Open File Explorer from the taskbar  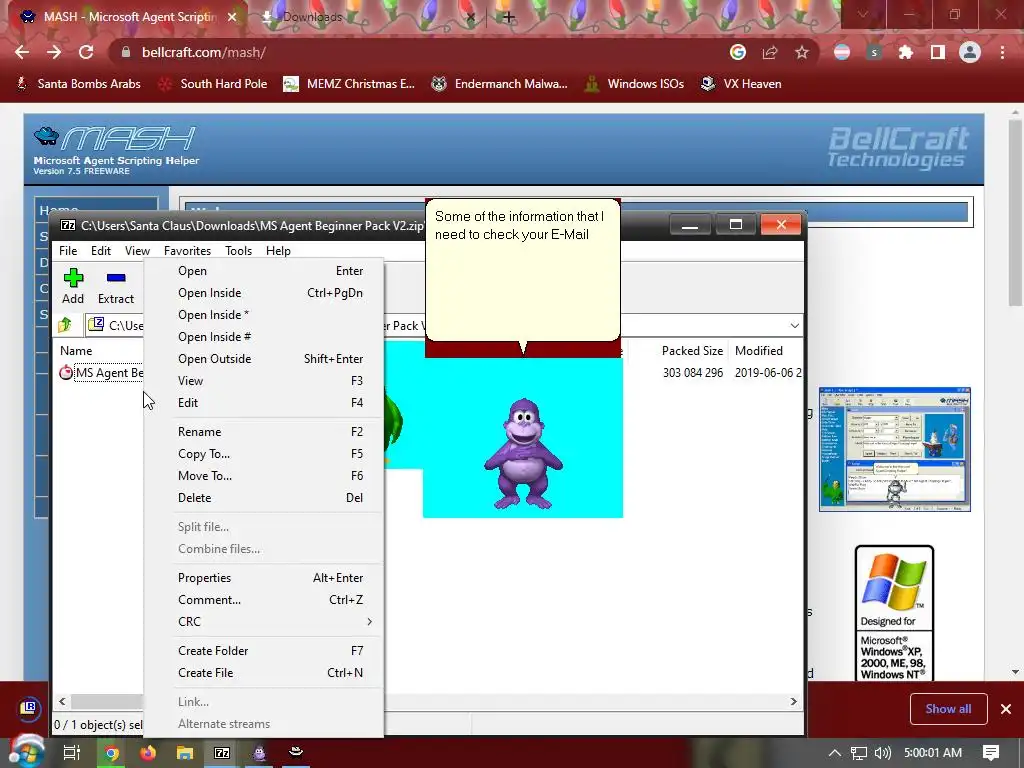[185, 753]
